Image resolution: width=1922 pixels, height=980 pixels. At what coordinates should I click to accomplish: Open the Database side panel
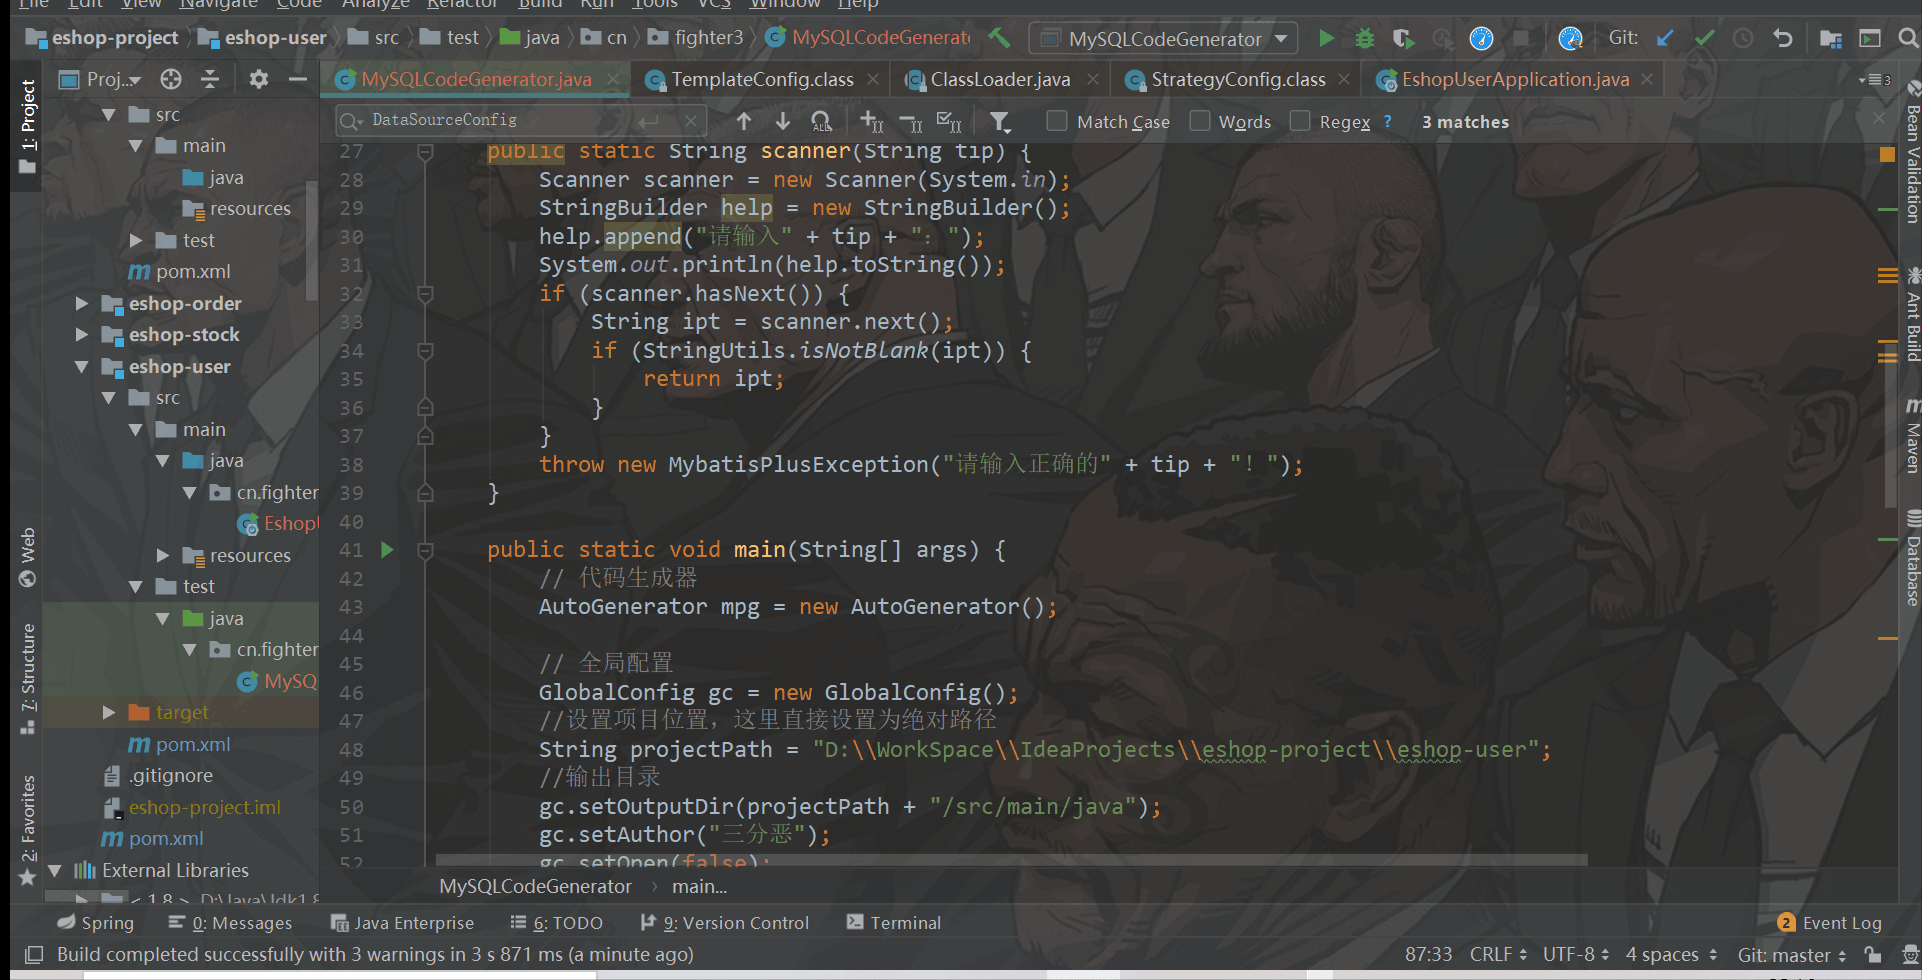[x=1912, y=560]
